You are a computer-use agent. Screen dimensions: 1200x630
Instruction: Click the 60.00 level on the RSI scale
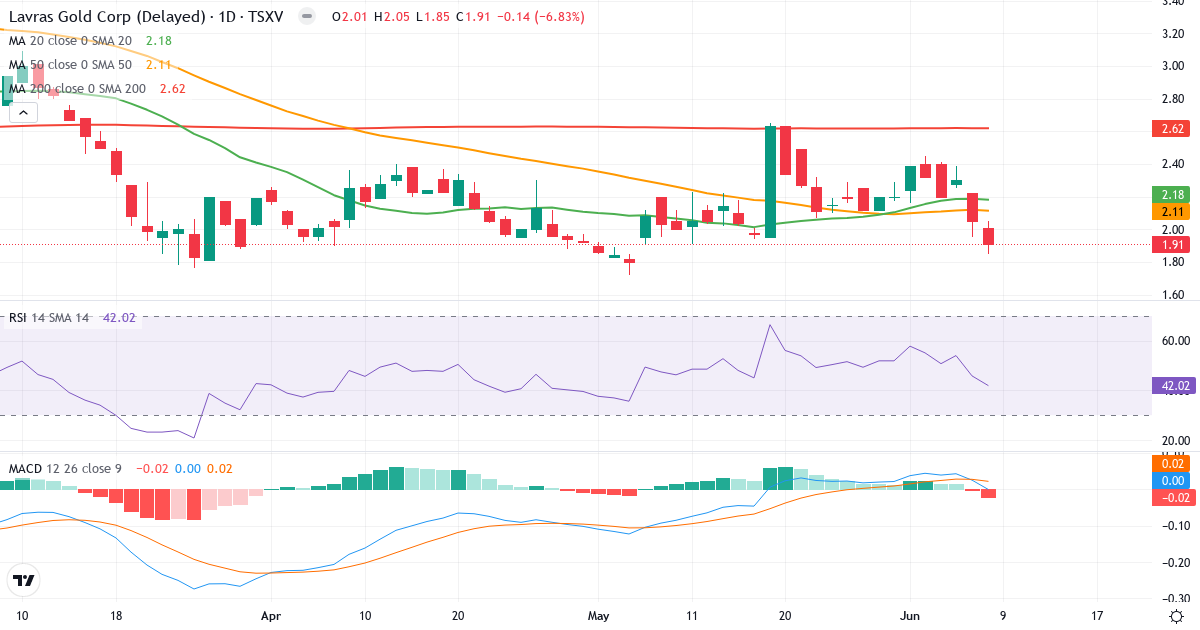coord(1175,341)
